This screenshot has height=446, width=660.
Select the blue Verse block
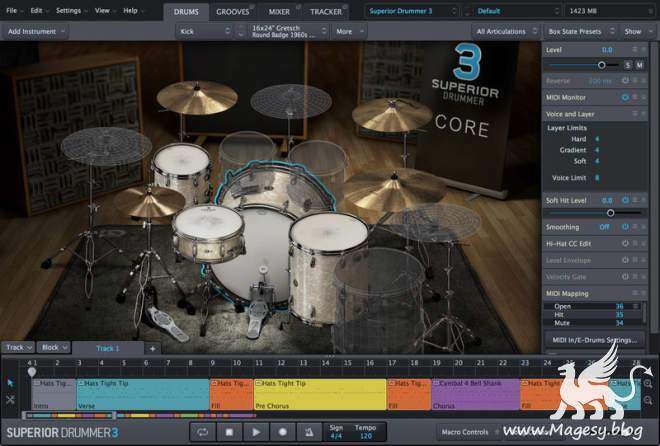coord(143,394)
